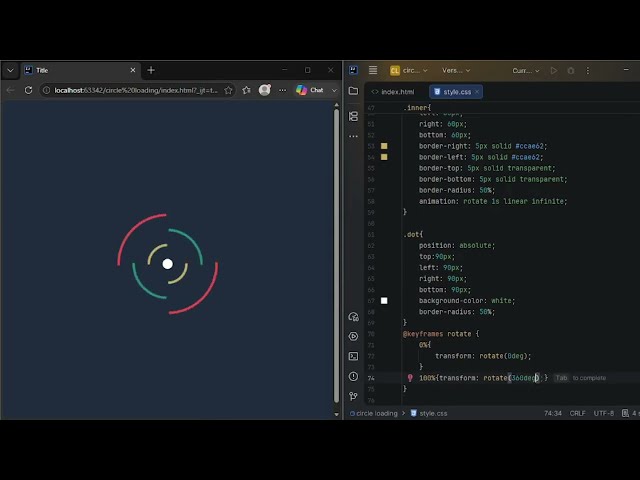Open the circ... project dropdown
Viewport: 640px width, 480px height.
(409, 71)
